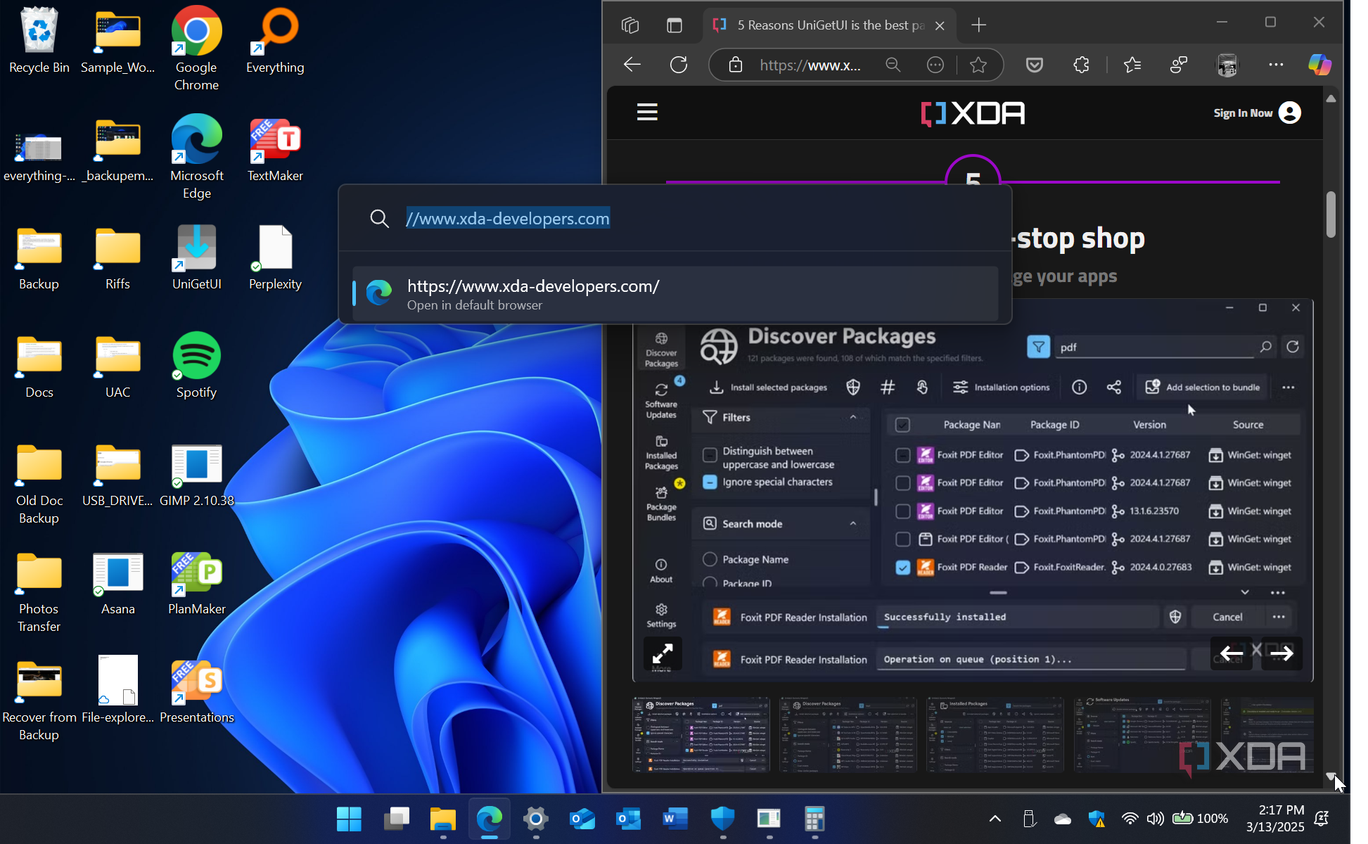
Task: Open Calculator from the taskbar
Action: (815, 819)
